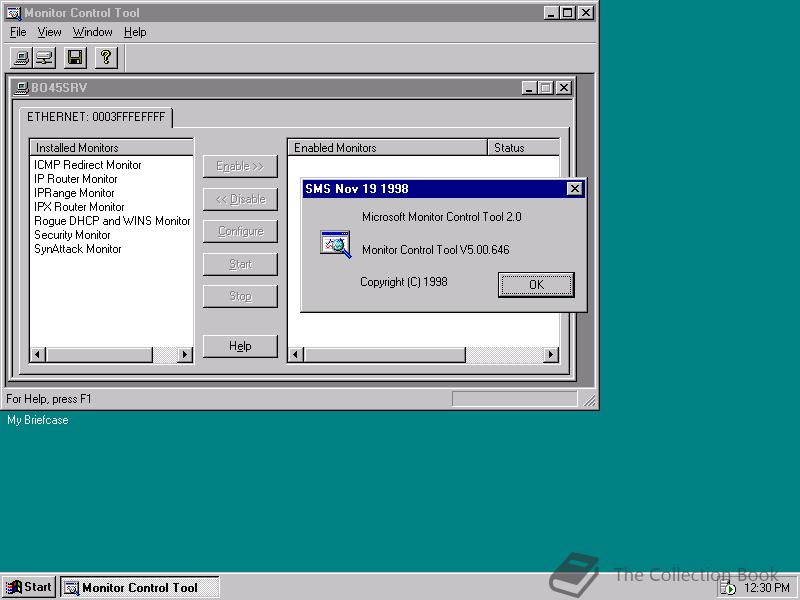Viewport: 800px width, 600px height.
Task: Click left arrow of Enabled Monitors scrollbar
Action: 296,354
